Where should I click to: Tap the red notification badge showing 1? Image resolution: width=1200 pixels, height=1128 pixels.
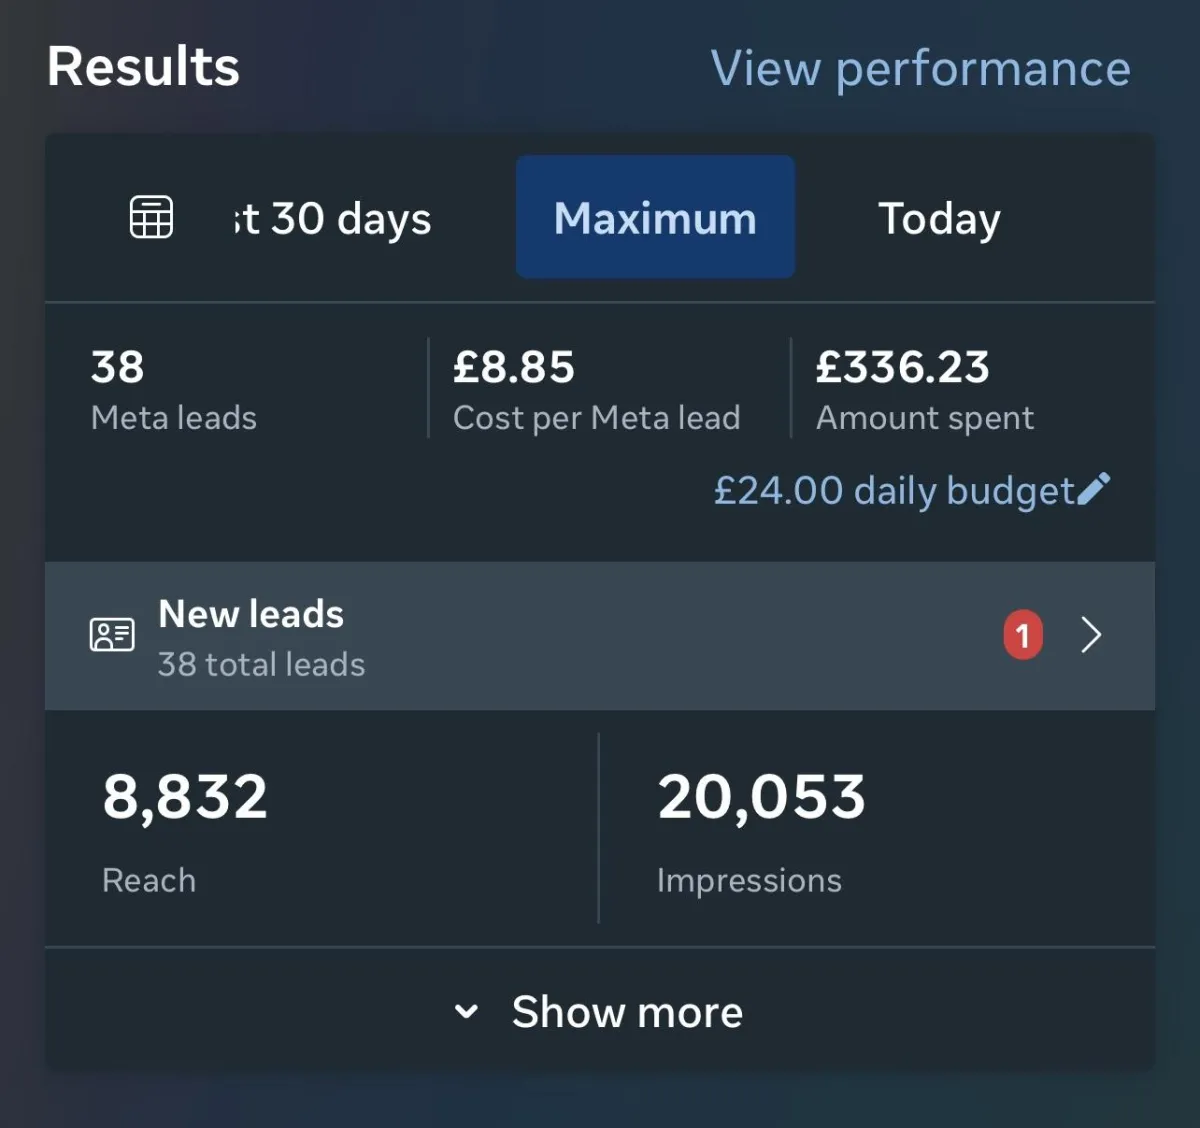(1022, 635)
